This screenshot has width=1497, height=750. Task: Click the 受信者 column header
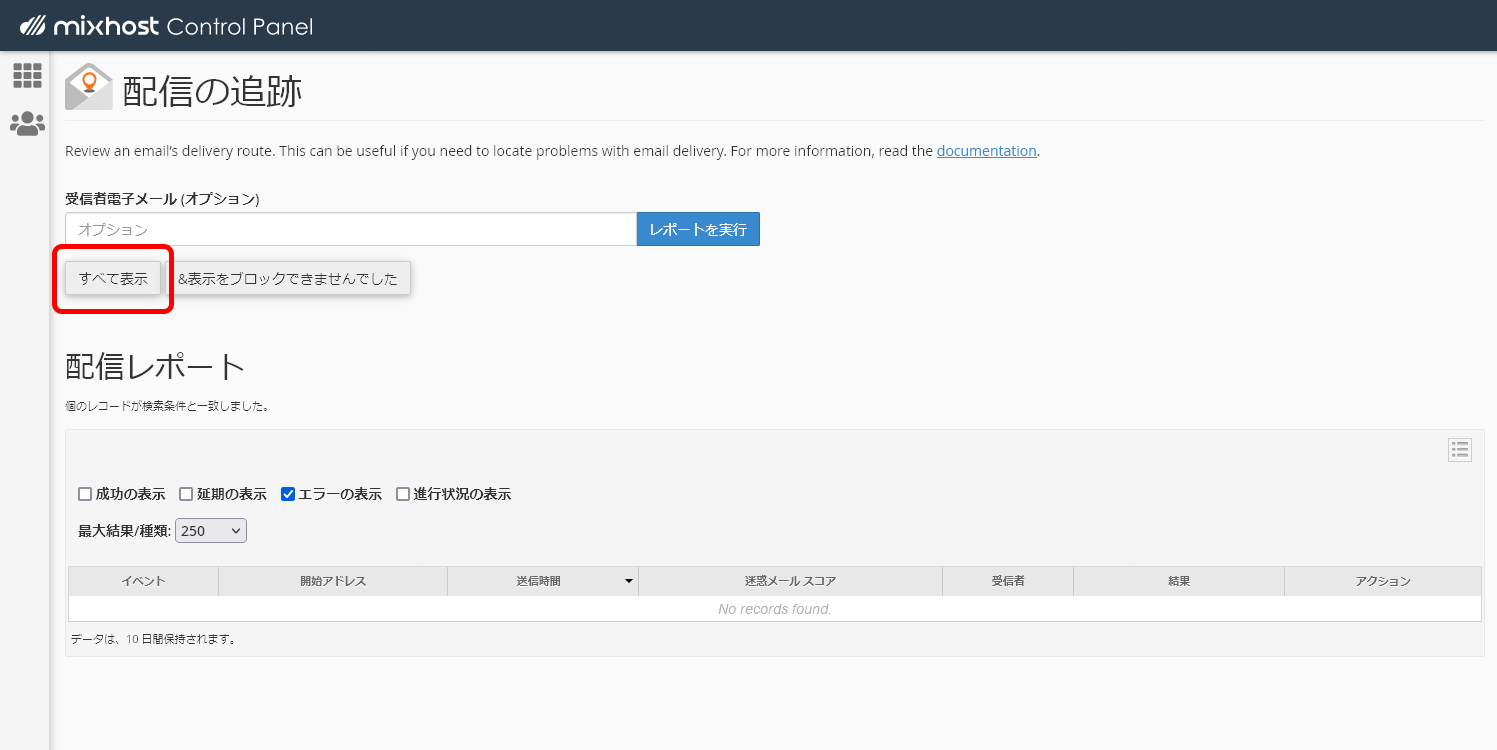[1007, 581]
